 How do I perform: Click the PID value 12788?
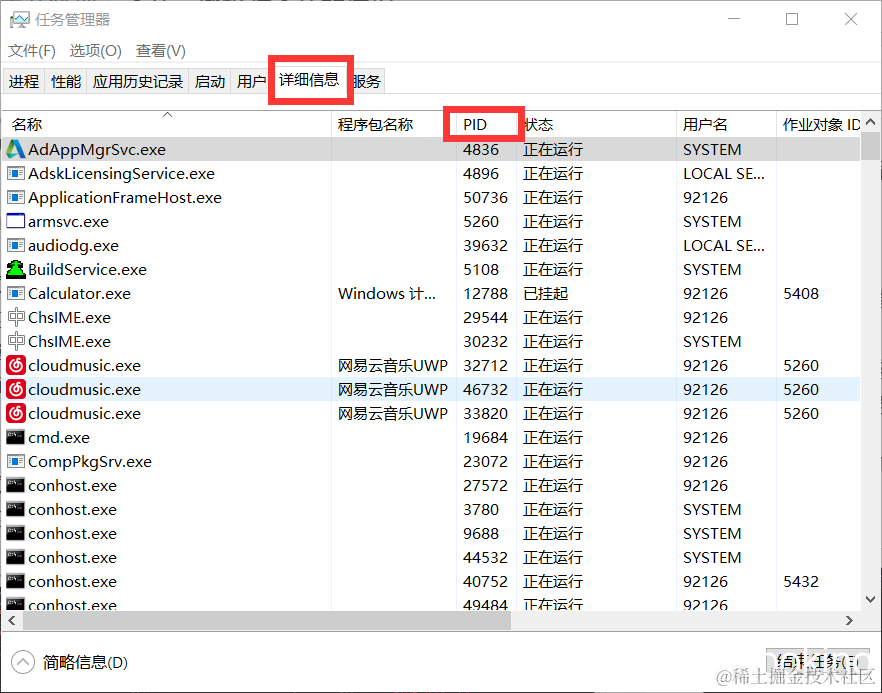pos(485,293)
